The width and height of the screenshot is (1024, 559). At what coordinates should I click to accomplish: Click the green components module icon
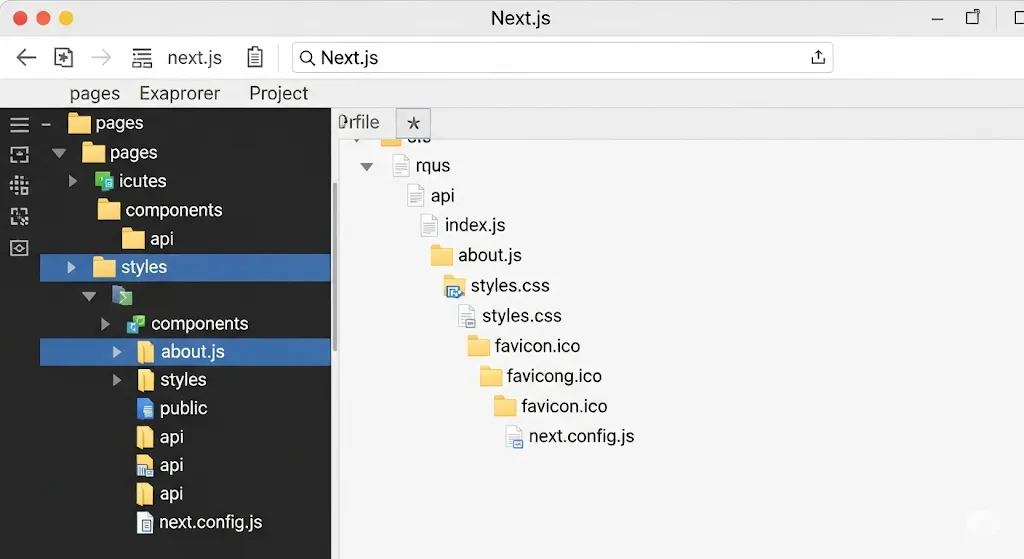(x=136, y=324)
